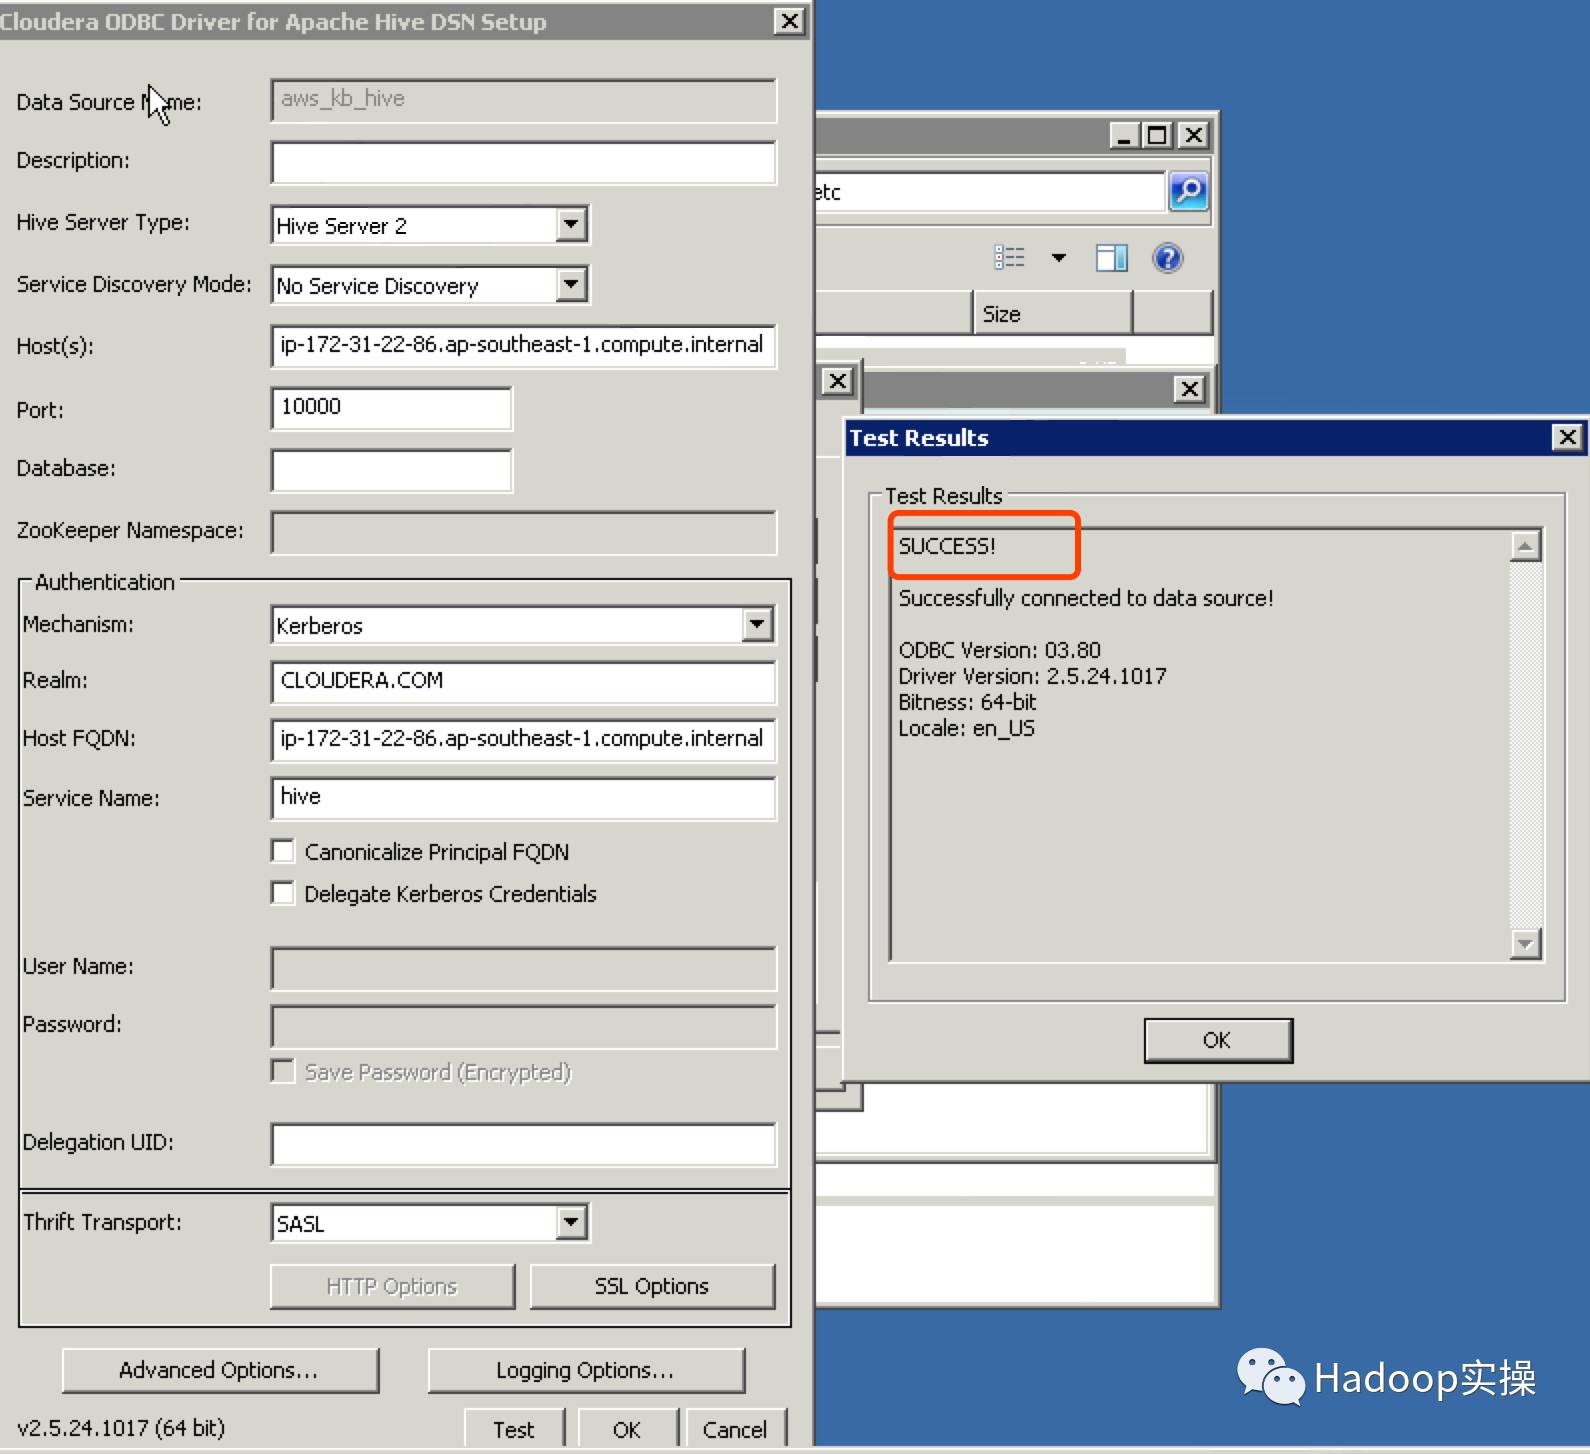The width and height of the screenshot is (1590, 1454).
Task: Cancel the DSN Setup dialog
Action: point(735,1429)
